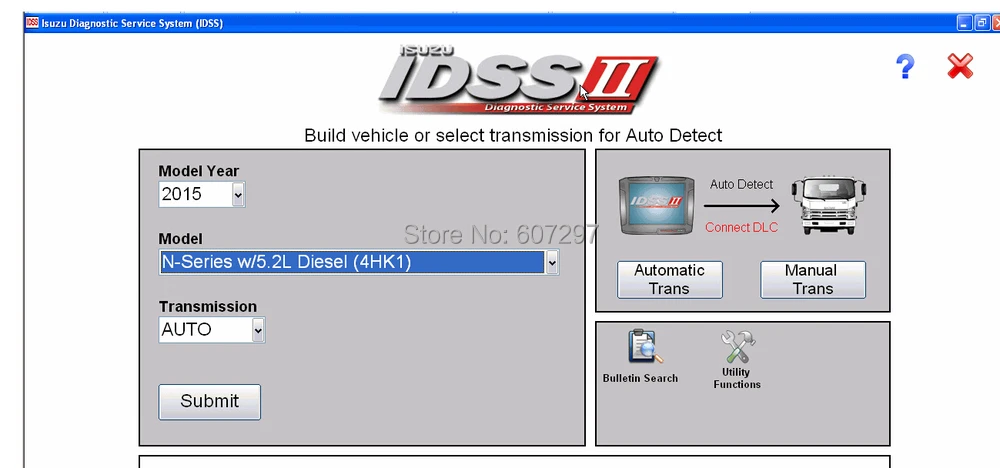Choose Manual Trans for auto detect

(x=812, y=279)
